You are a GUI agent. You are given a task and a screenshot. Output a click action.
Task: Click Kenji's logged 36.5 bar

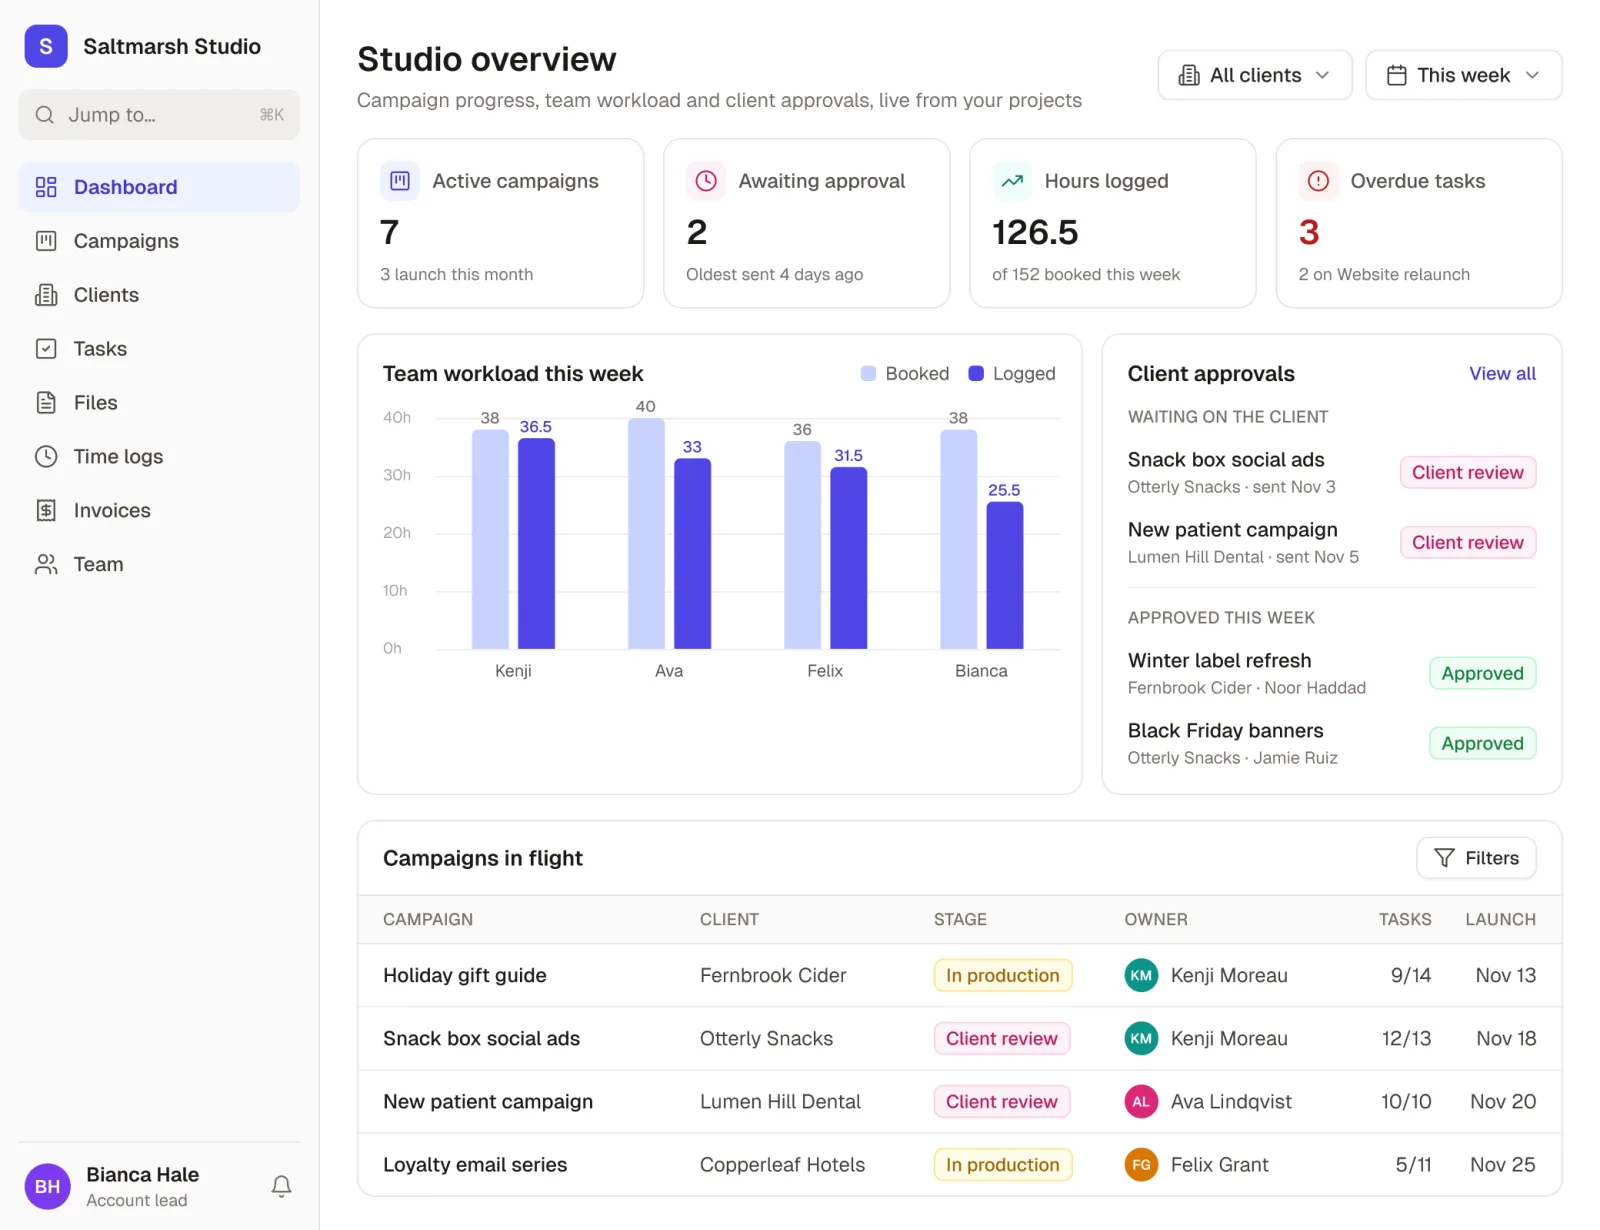(x=536, y=544)
